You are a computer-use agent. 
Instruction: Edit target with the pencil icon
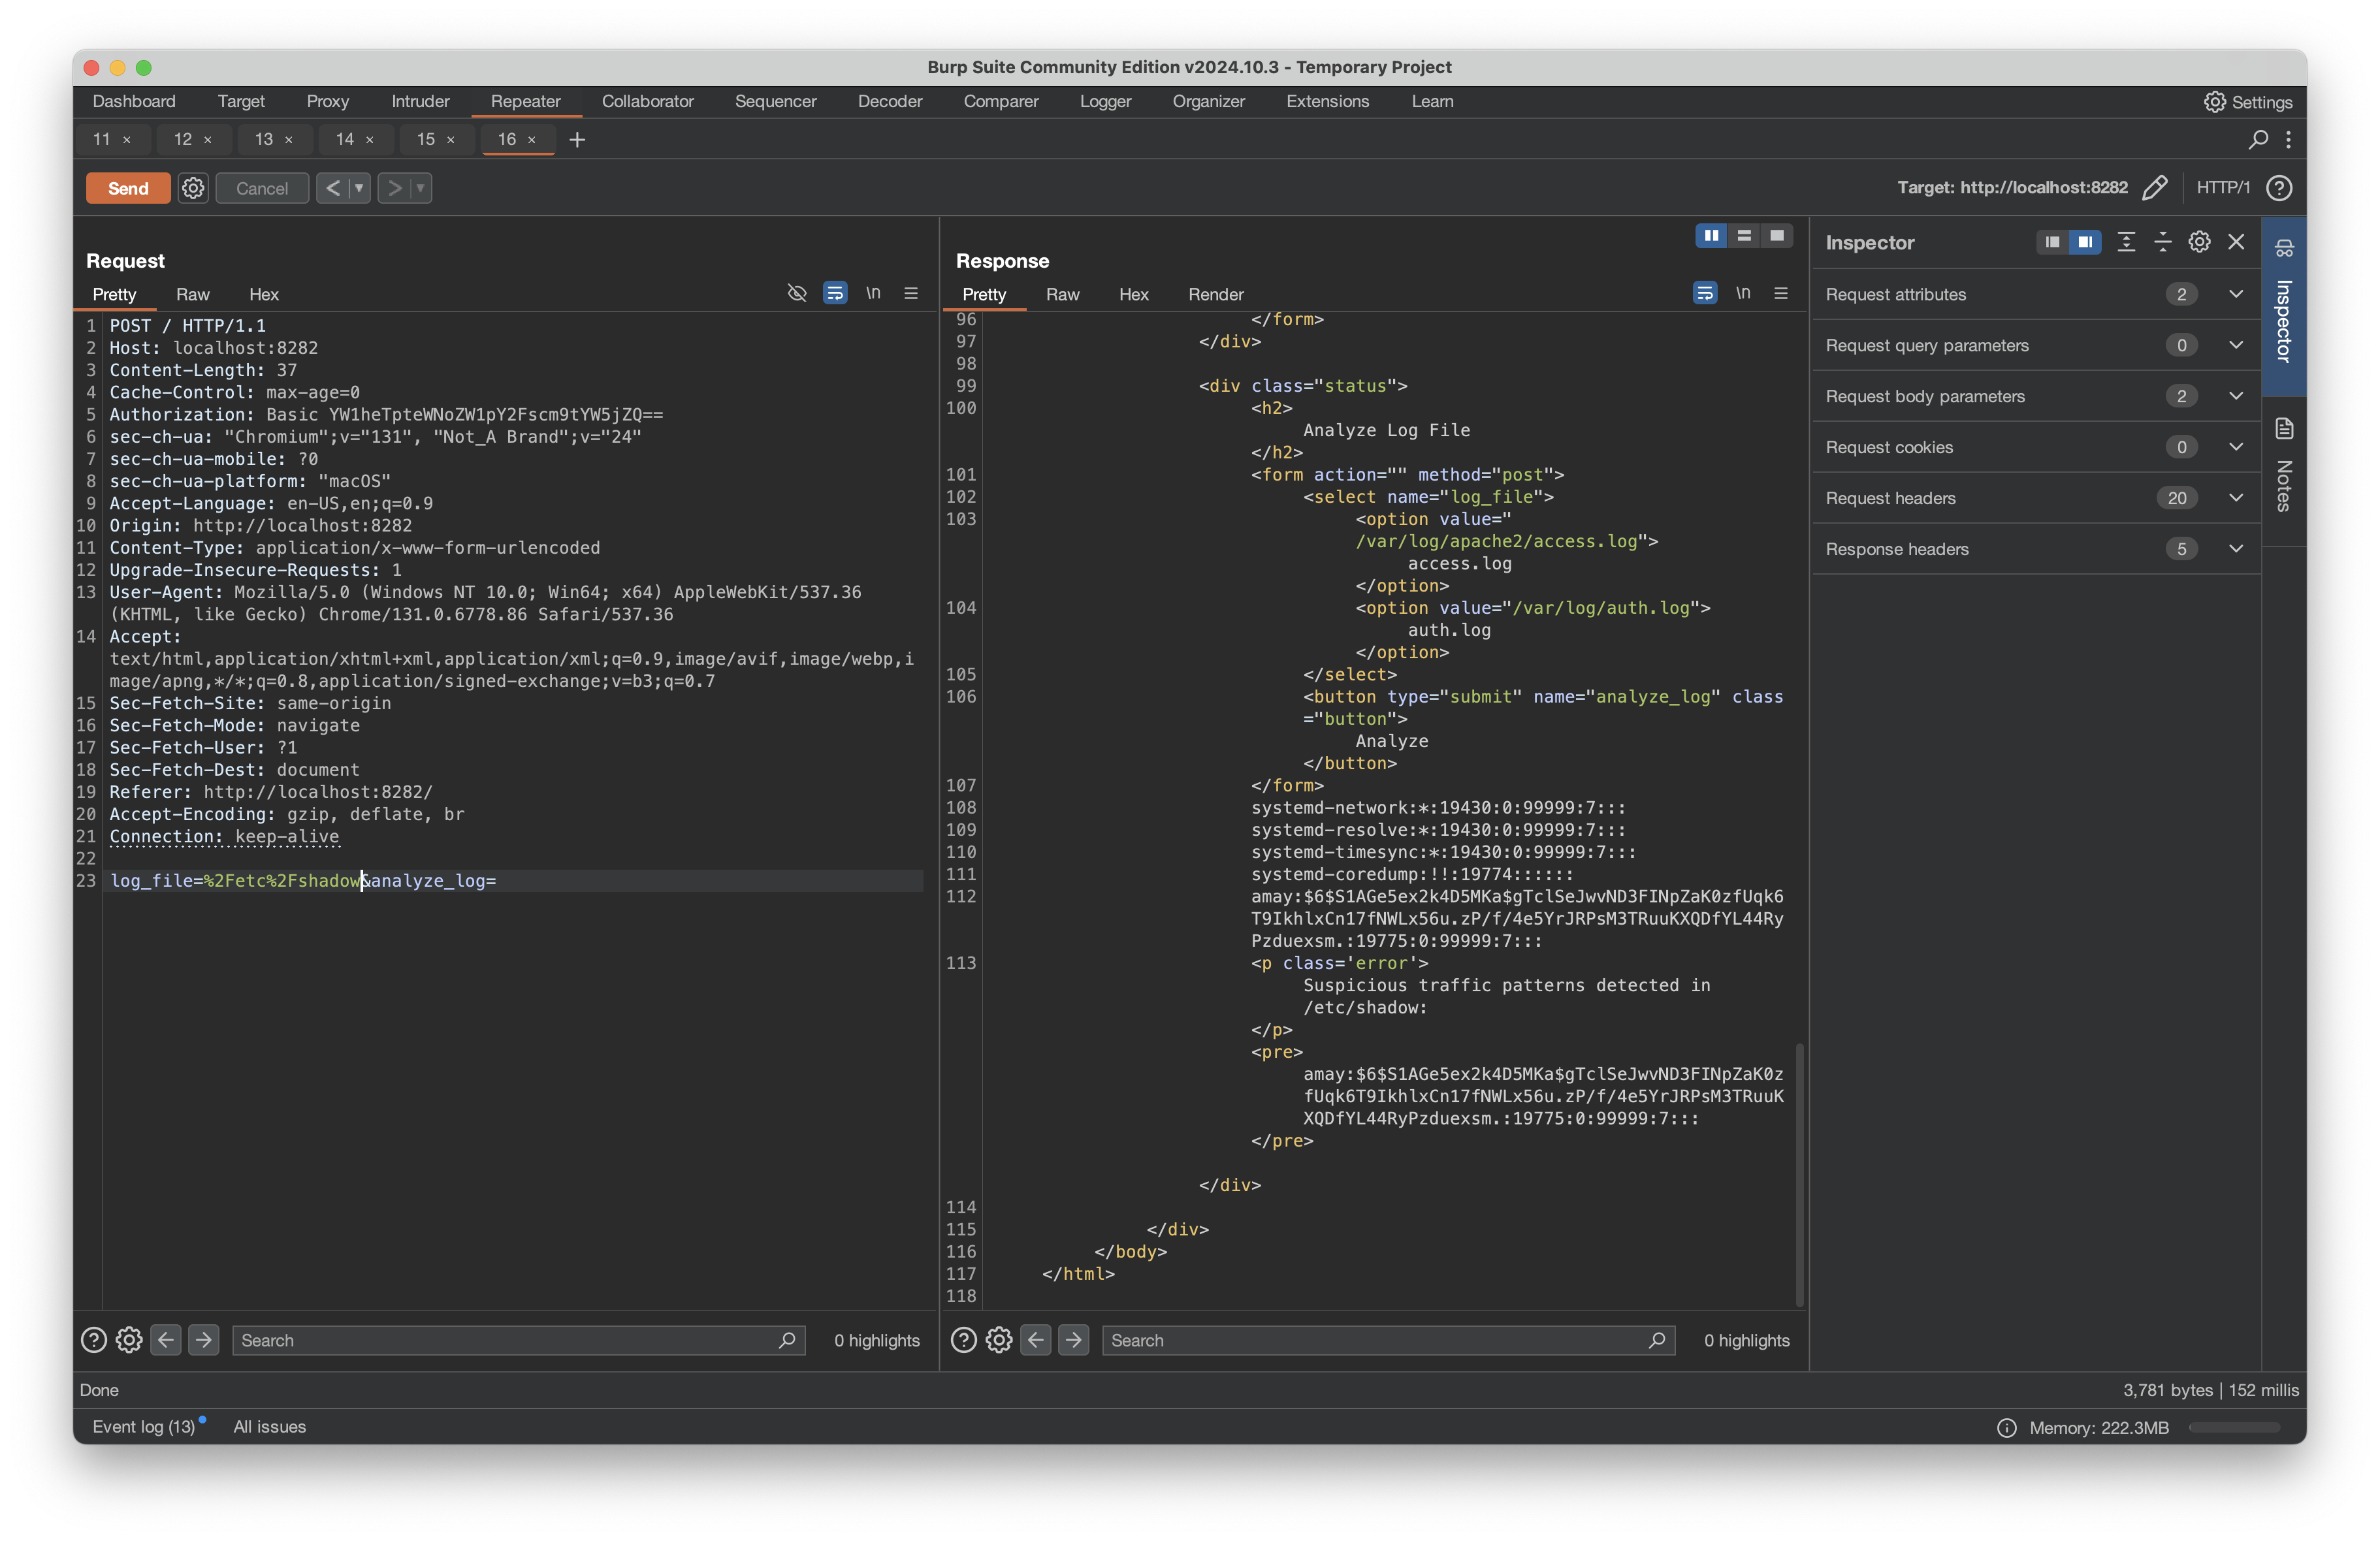click(x=2155, y=188)
